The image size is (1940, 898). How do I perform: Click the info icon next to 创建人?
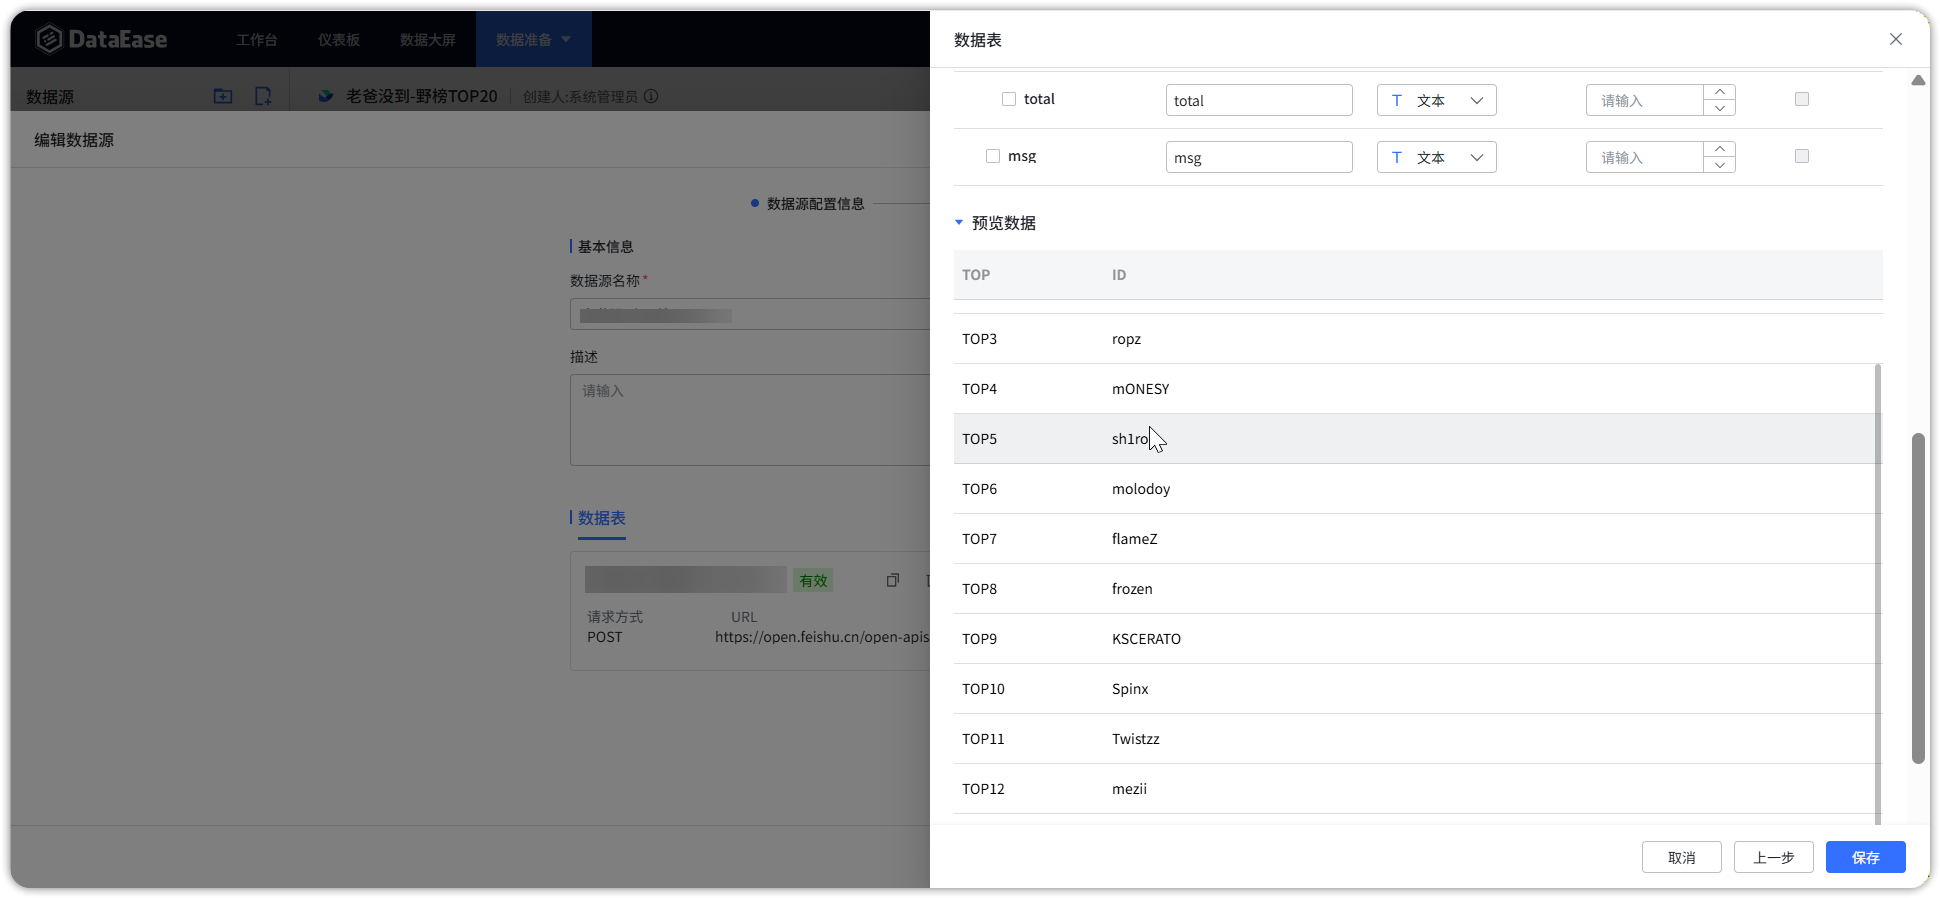pos(651,96)
